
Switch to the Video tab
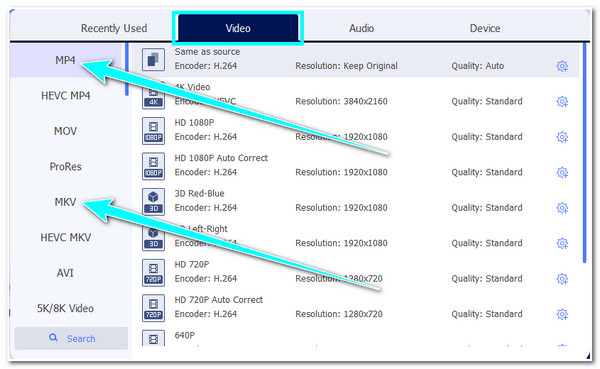coord(238,28)
